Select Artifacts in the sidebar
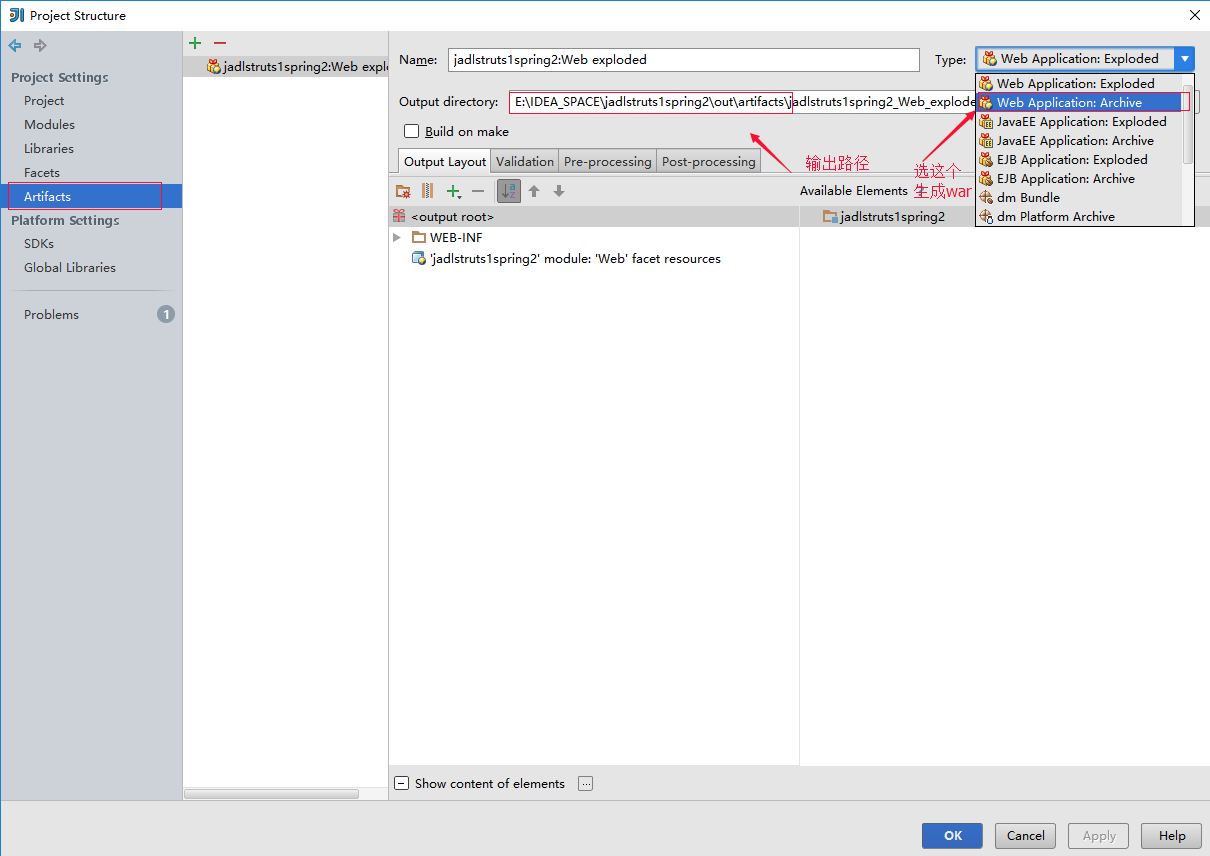 click(91, 197)
